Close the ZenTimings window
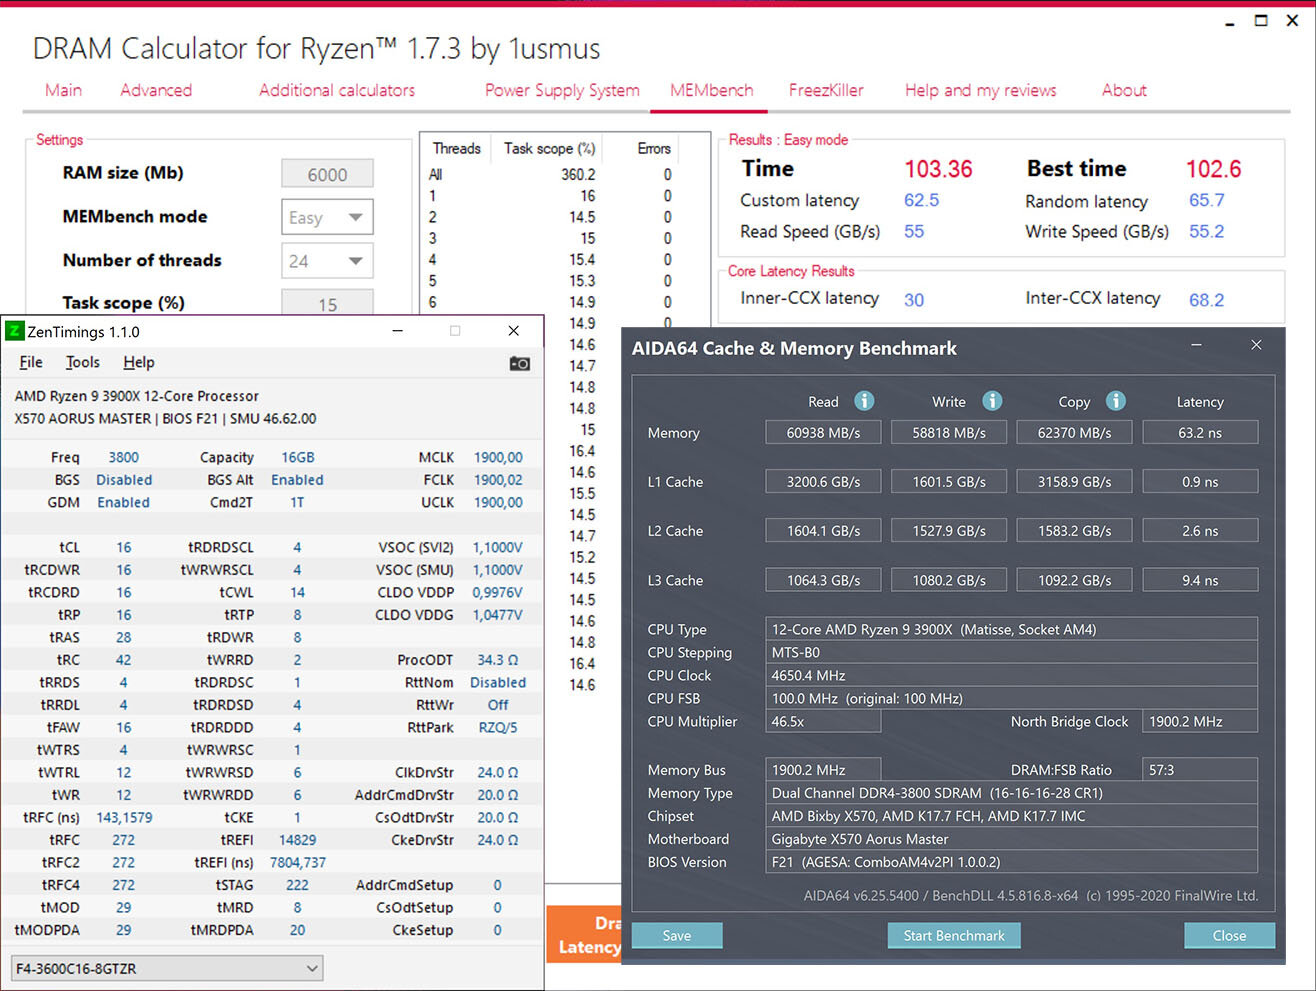 (x=513, y=331)
